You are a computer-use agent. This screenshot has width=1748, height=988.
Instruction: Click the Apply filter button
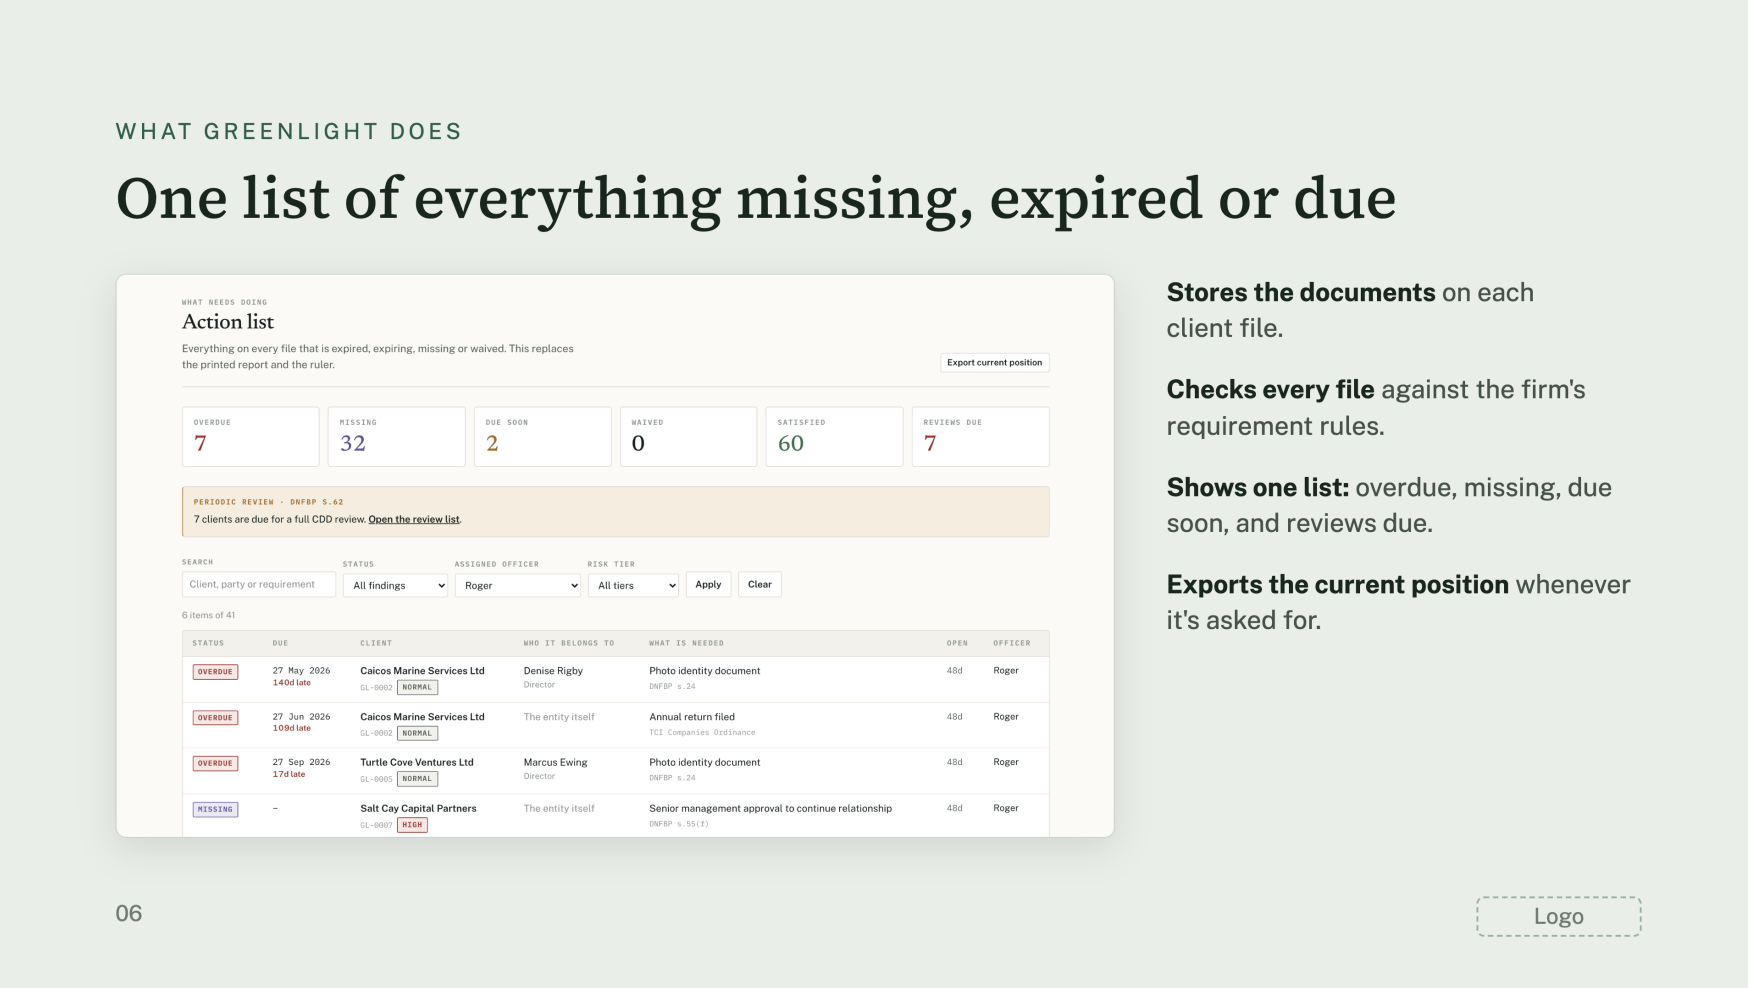point(708,585)
